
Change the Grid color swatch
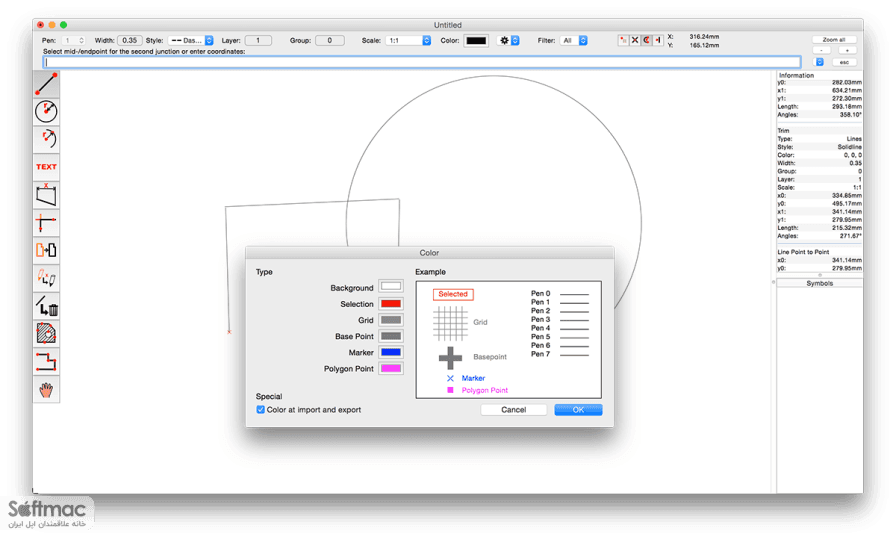pos(391,320)
